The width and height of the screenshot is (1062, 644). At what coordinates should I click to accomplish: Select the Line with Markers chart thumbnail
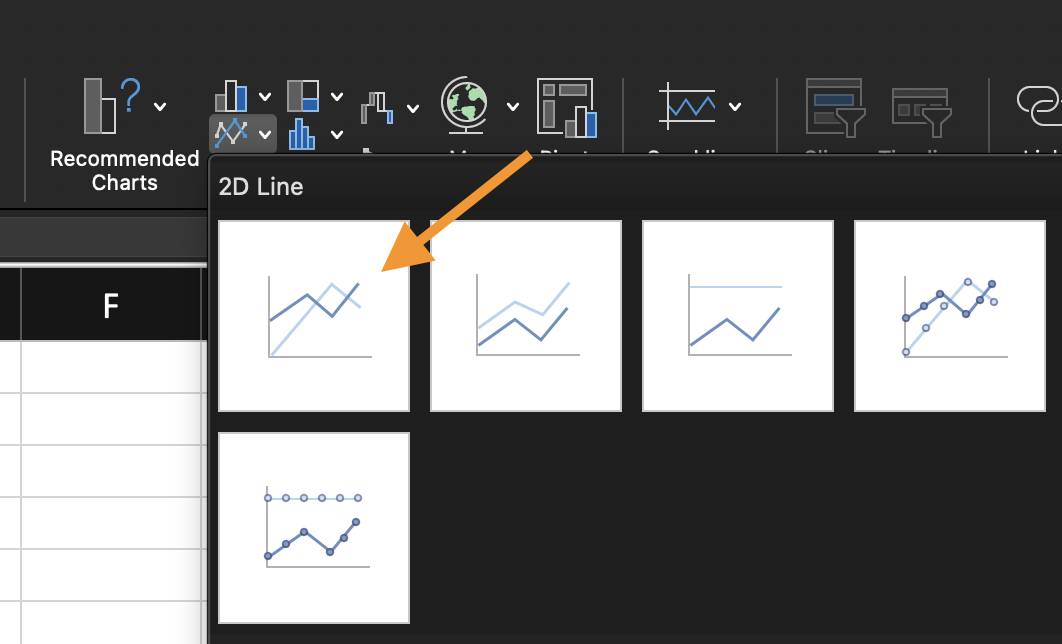tap(950, 316)
